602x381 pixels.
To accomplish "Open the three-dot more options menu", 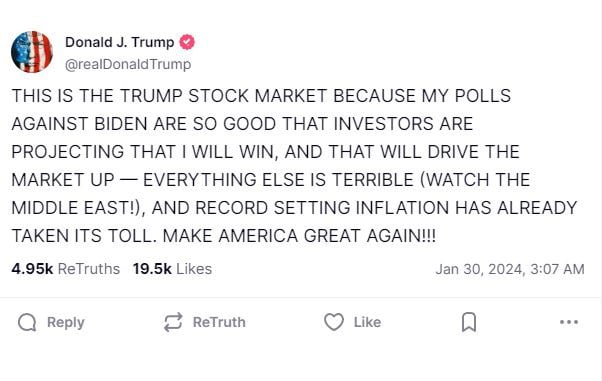I will click(569, 322).
